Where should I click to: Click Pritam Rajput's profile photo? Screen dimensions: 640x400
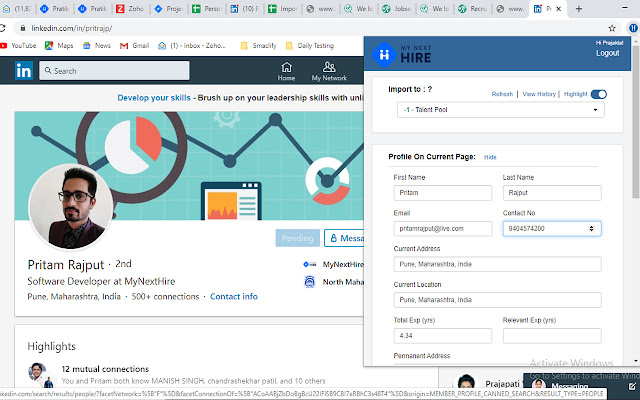[71, 207]
